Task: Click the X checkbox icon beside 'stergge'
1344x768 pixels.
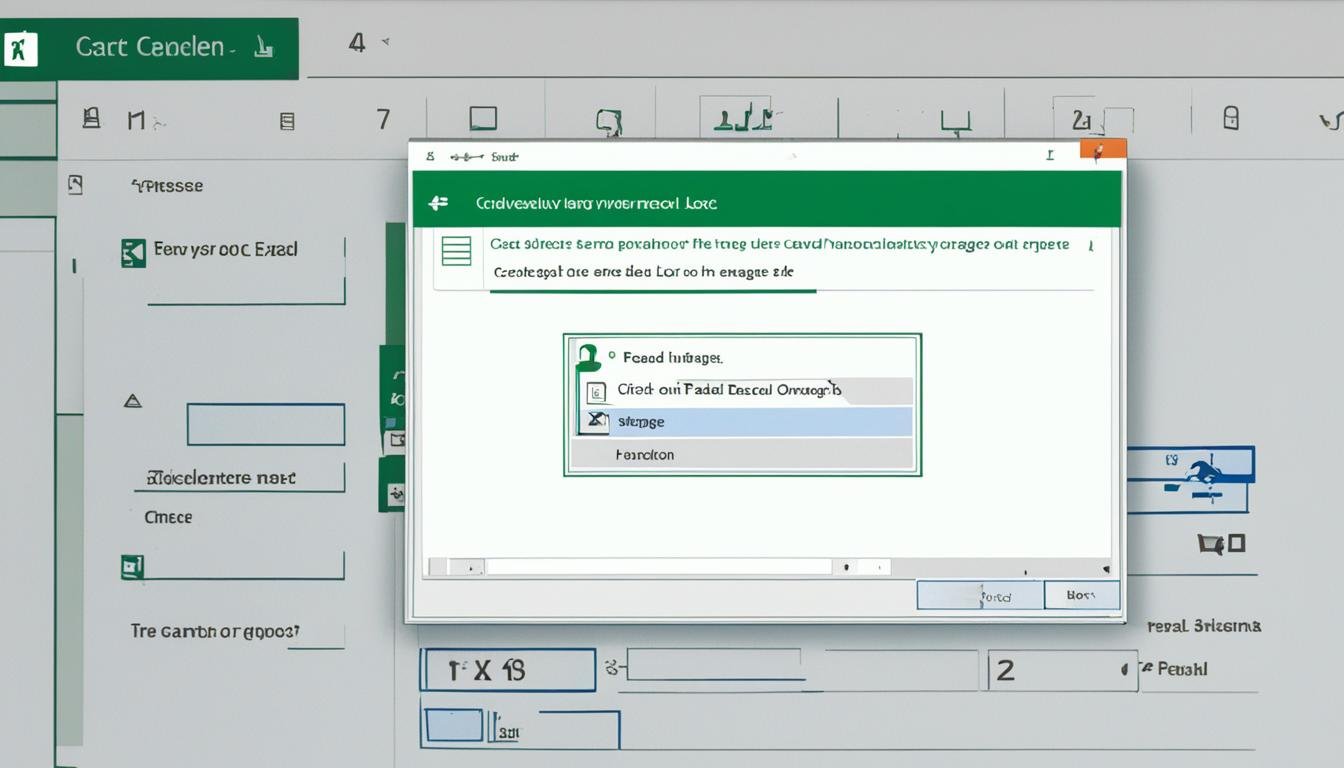Action: pos(597,421)
